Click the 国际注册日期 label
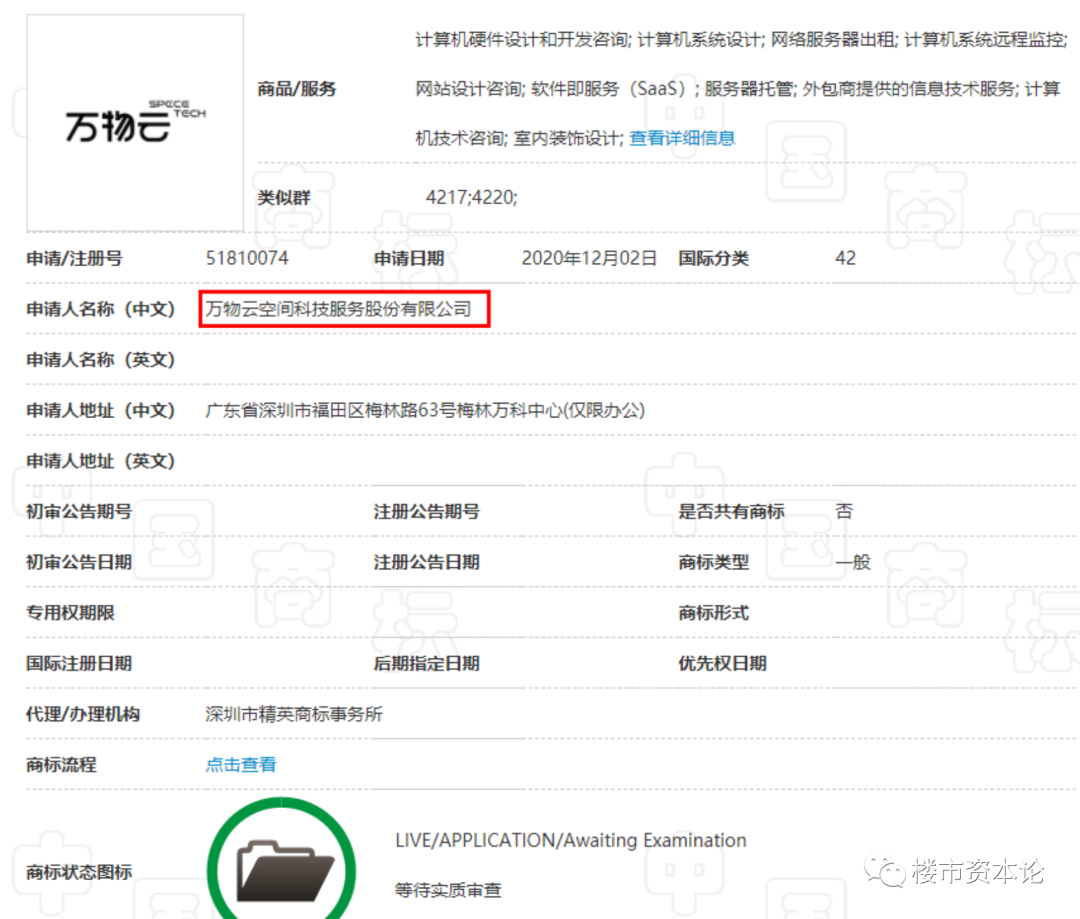Image resolution: width=1080 pixels, height=919 pixels. pyautogui.click(x=79, y=663)
